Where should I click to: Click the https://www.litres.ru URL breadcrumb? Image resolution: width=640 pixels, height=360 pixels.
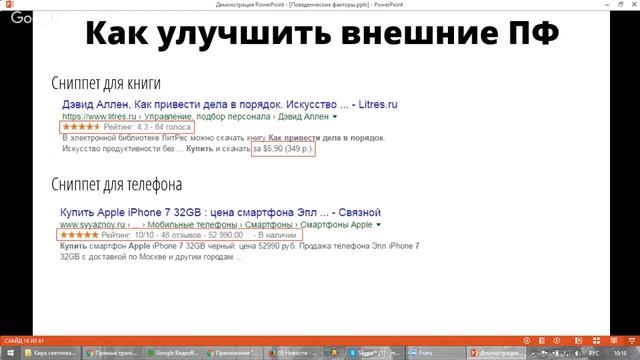coord(99,117)
